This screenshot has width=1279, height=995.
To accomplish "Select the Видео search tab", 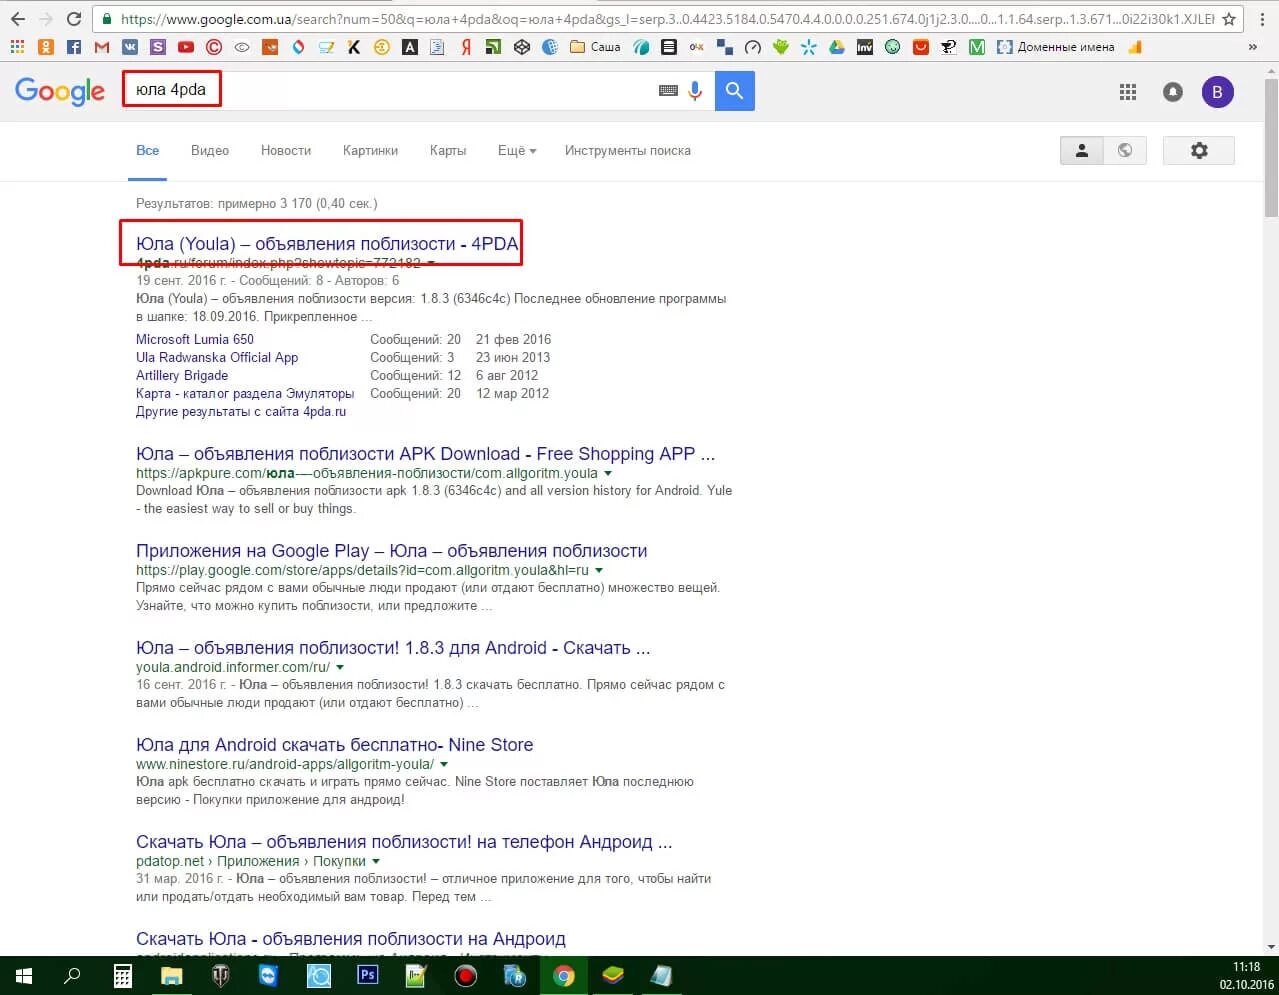I will tap(210, 150).
